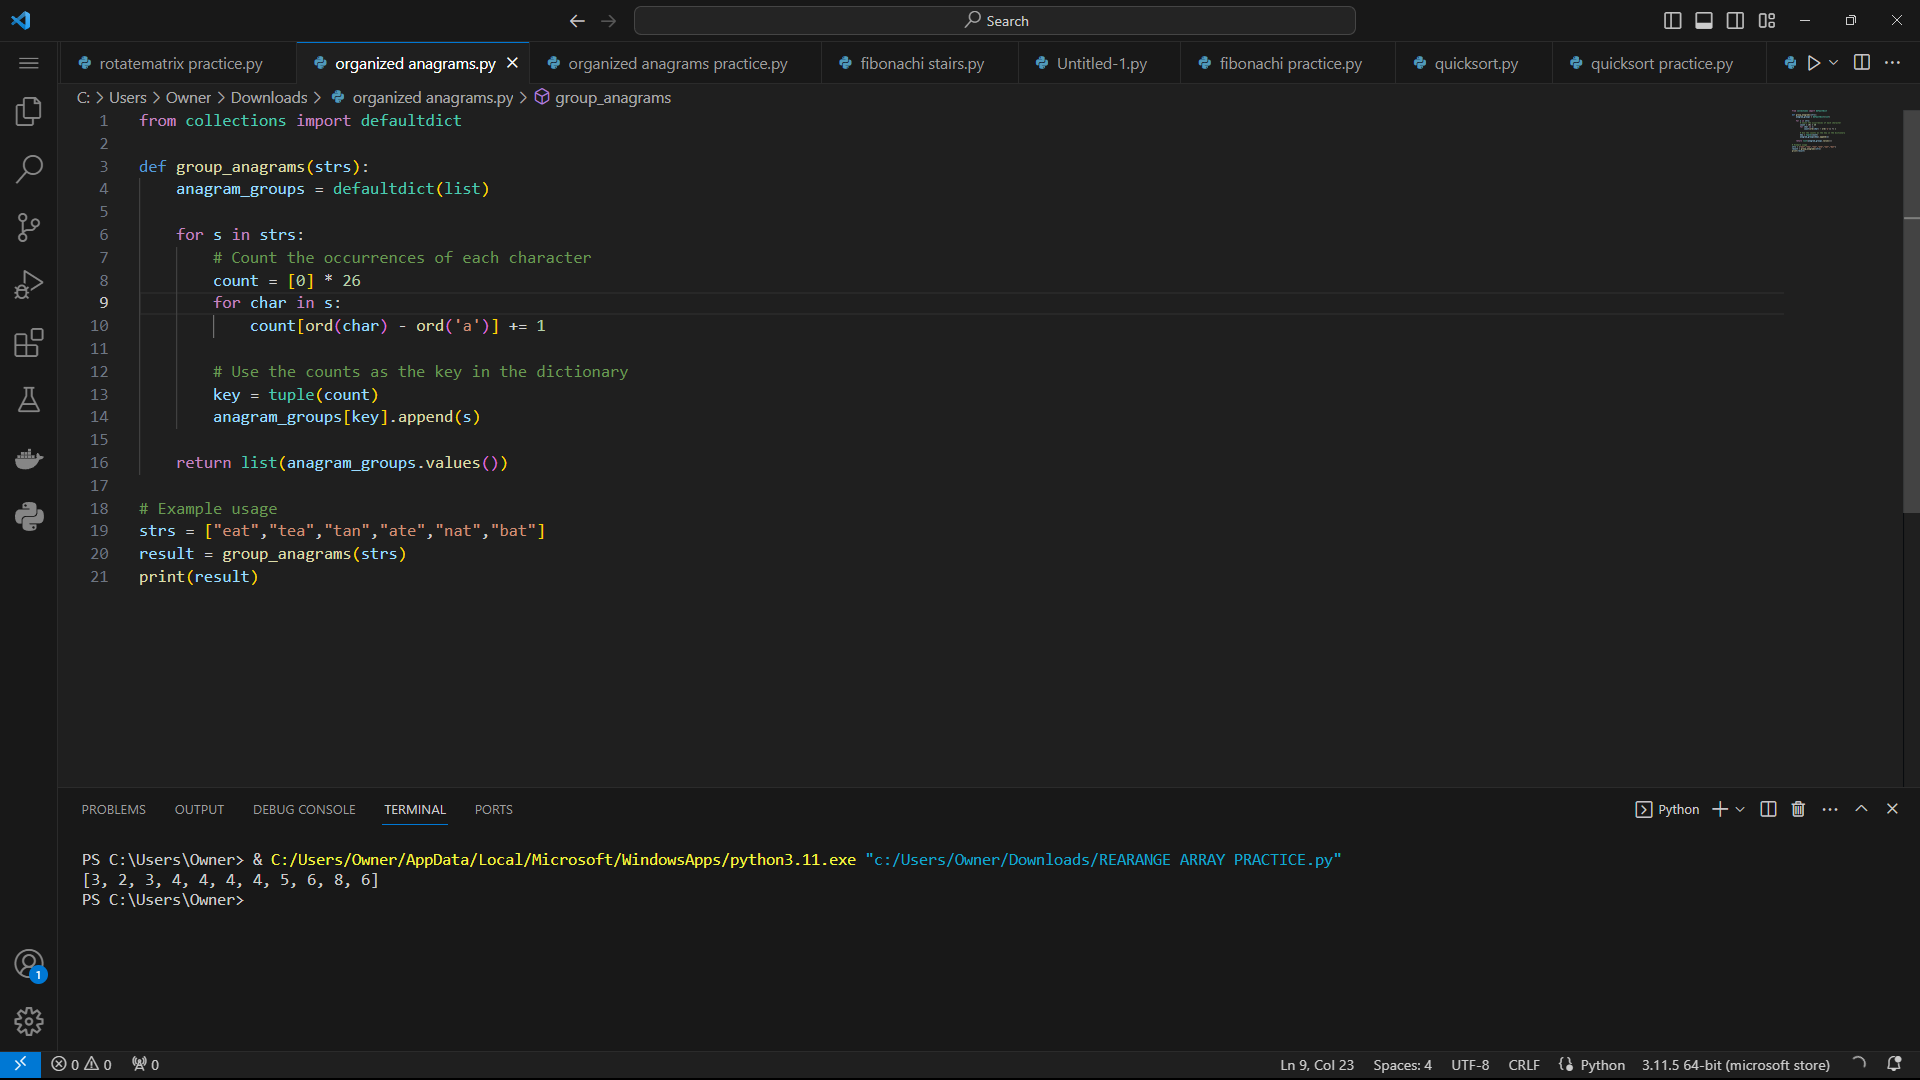This screenshot has width=1920, height=1080.
Task: Kill the terminal with trash icon
Action: 1798,809
